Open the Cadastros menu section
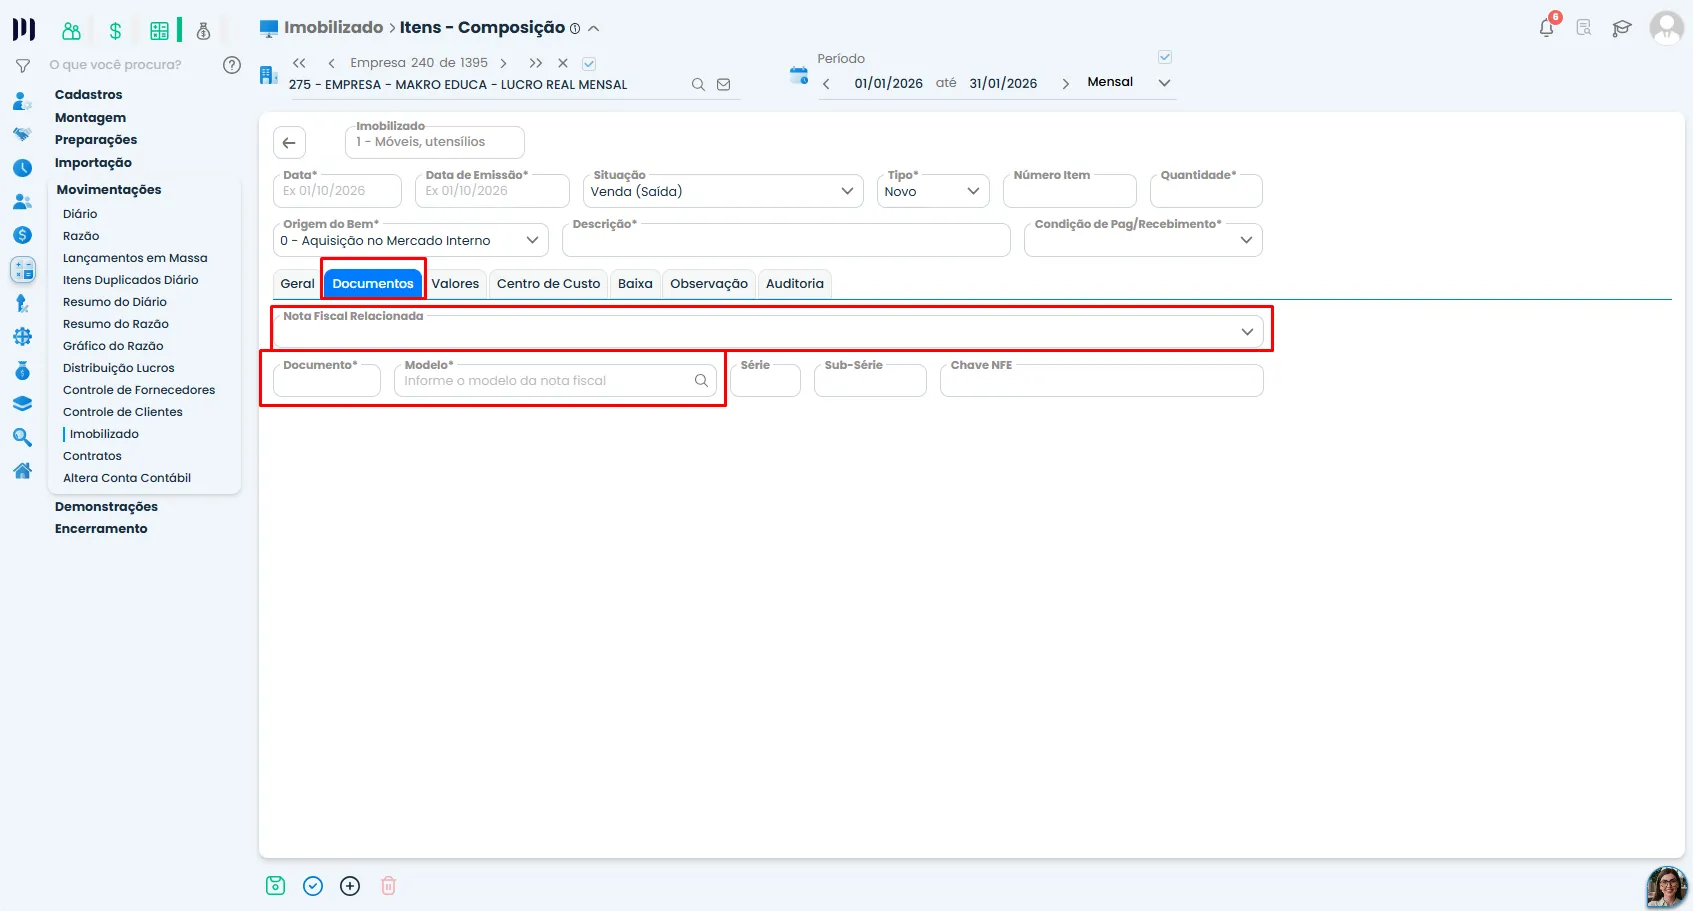 point(88,95)
